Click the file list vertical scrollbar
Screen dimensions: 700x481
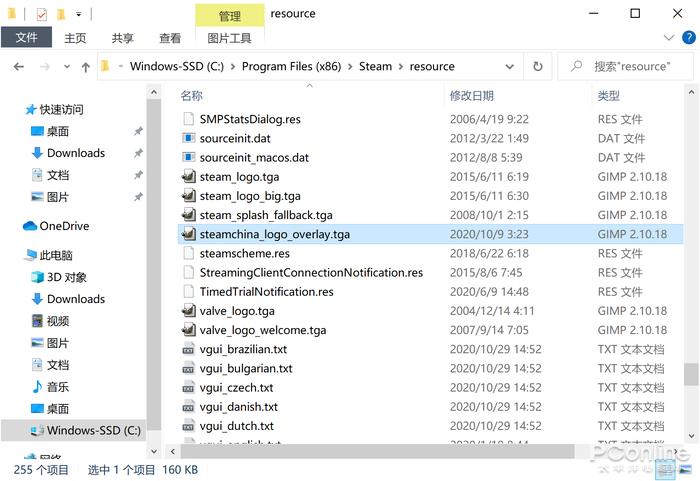click(x=691, y=373)
